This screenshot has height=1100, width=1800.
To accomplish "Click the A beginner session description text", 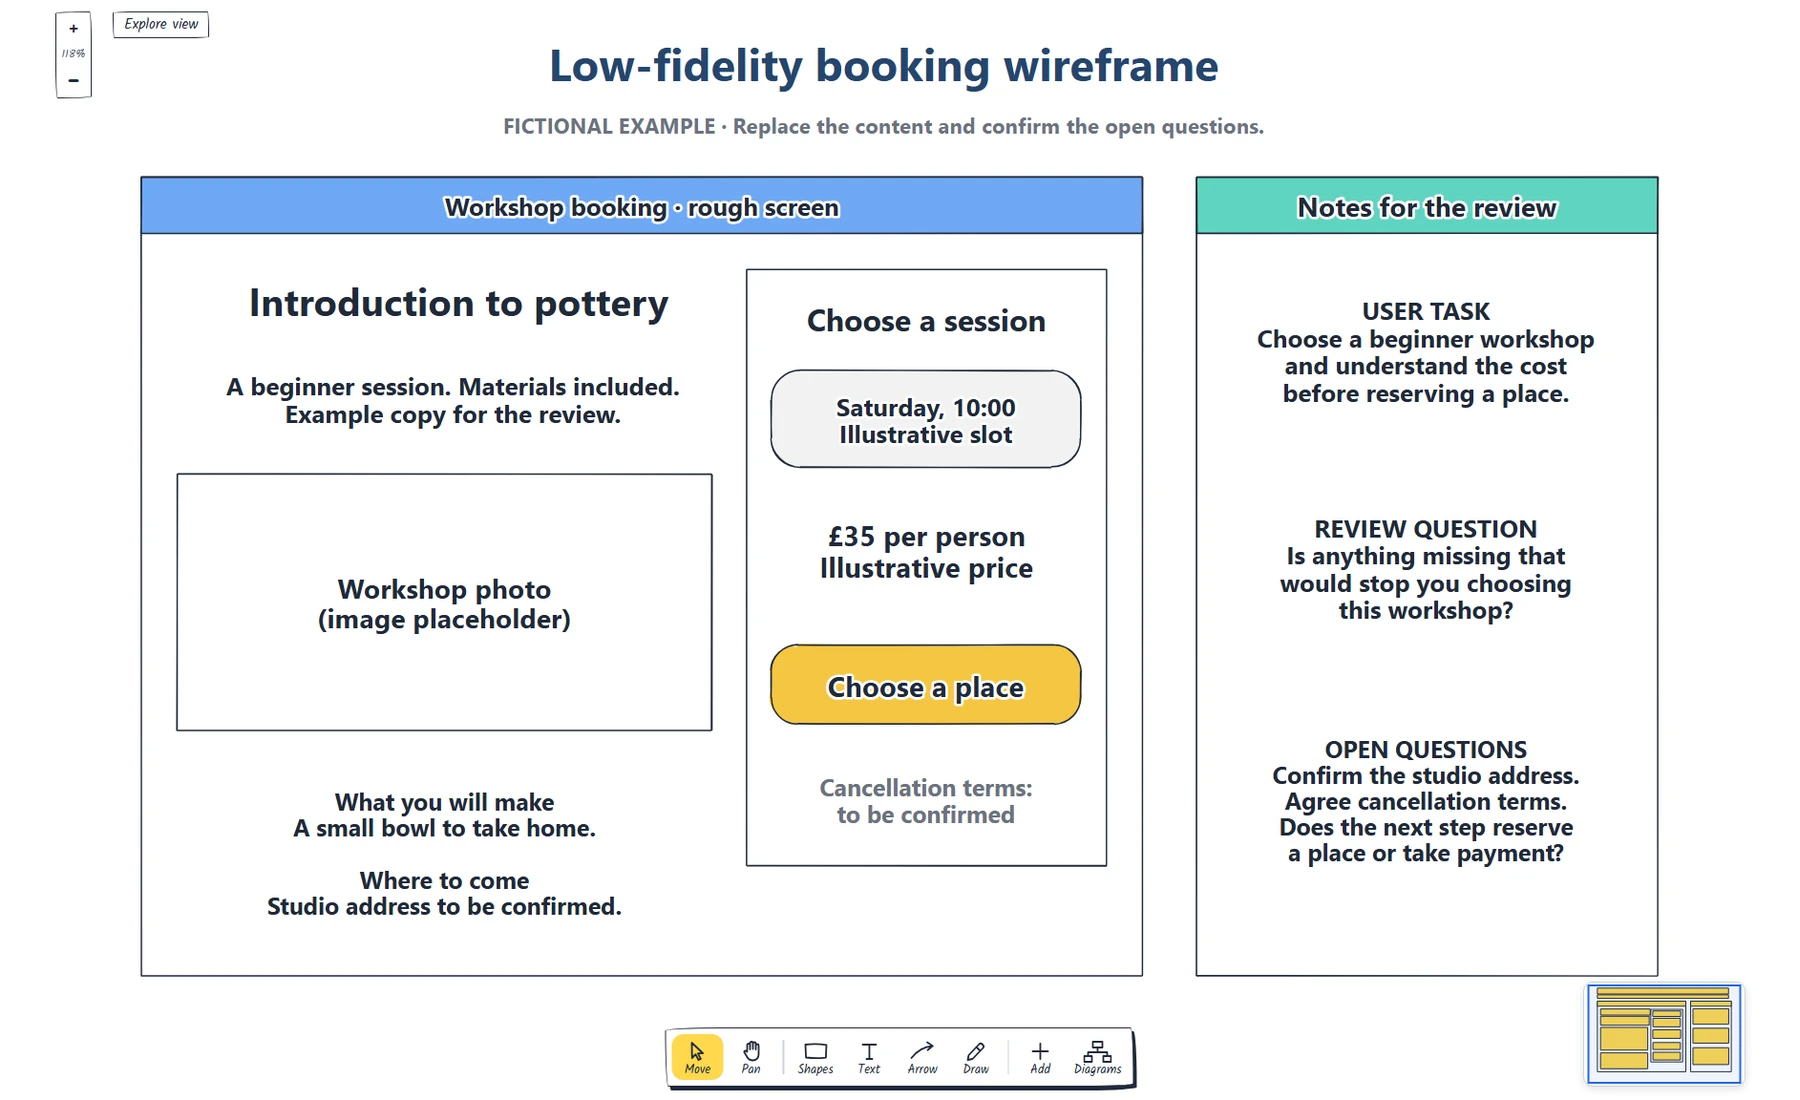I will point(453,401).
